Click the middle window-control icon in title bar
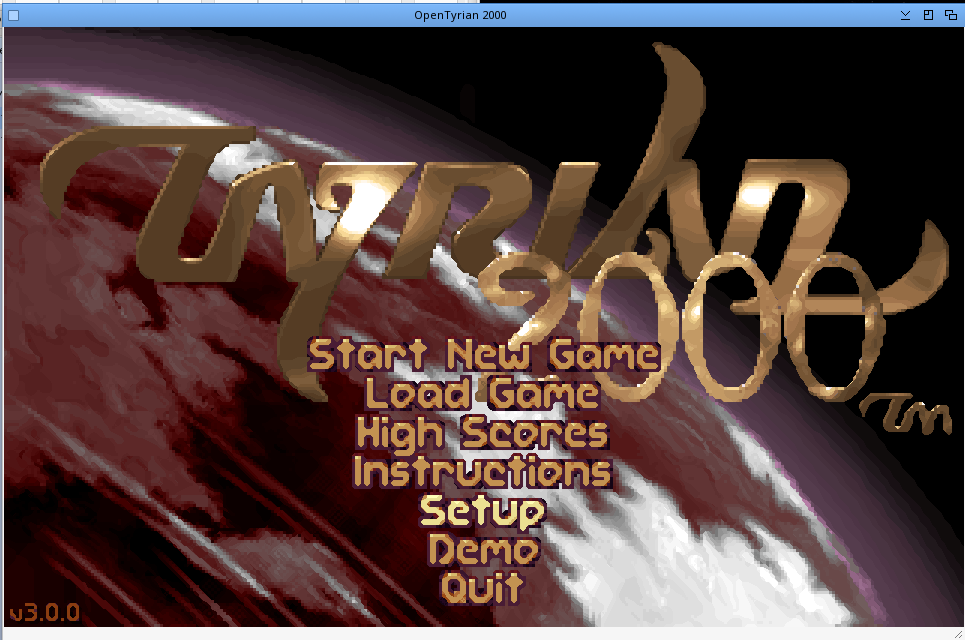This screenshot has height=640, width=965. 928,15
